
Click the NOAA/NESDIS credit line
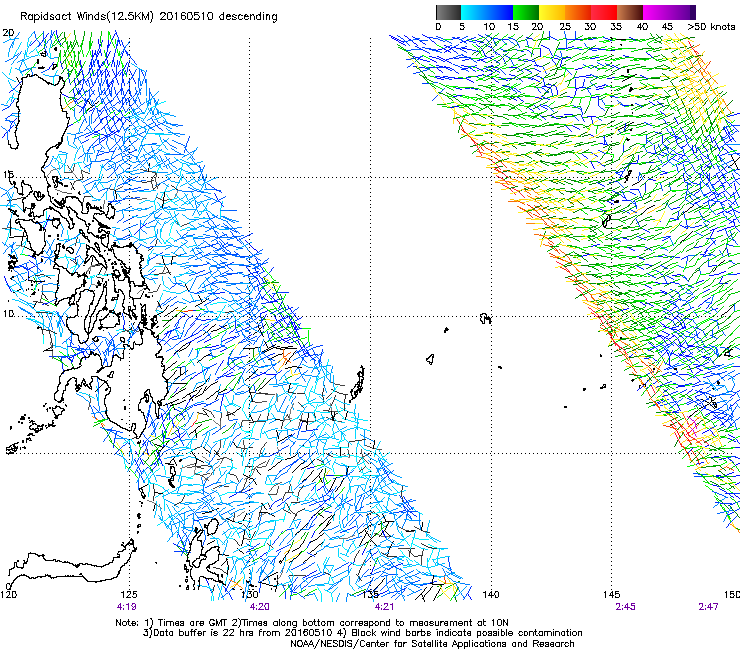pyautogui.click(x=432, y=644)
